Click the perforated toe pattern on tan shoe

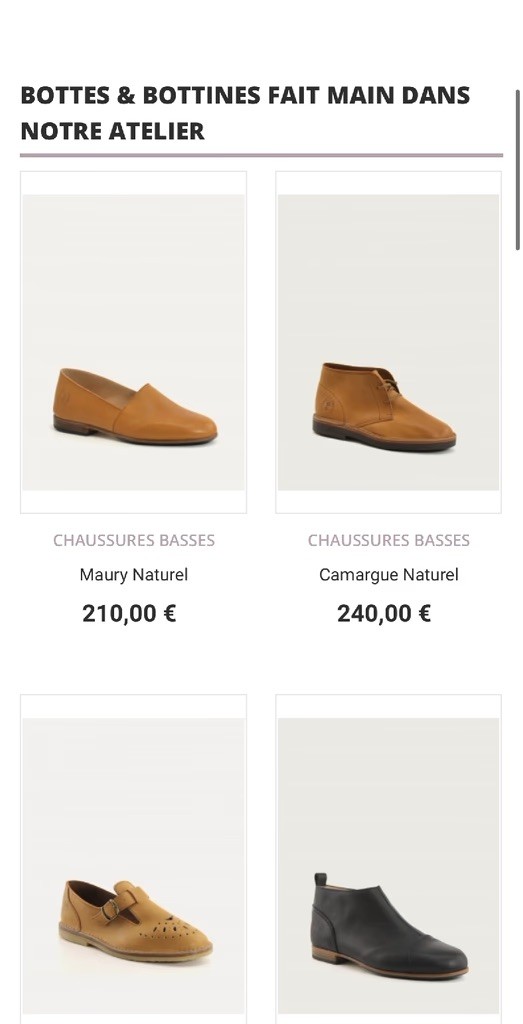171,927
